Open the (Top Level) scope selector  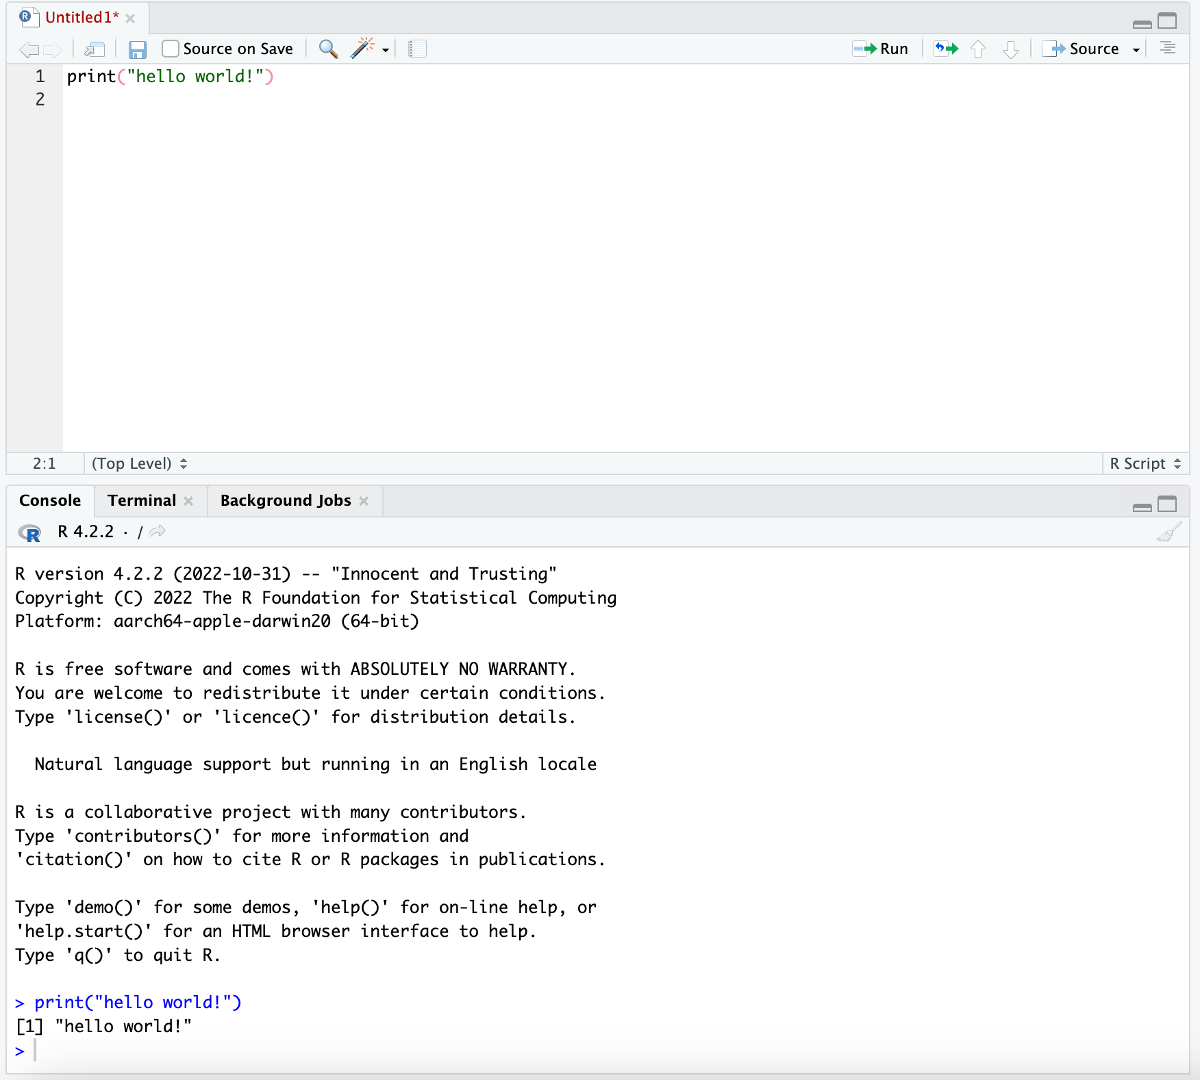point(140,463)
